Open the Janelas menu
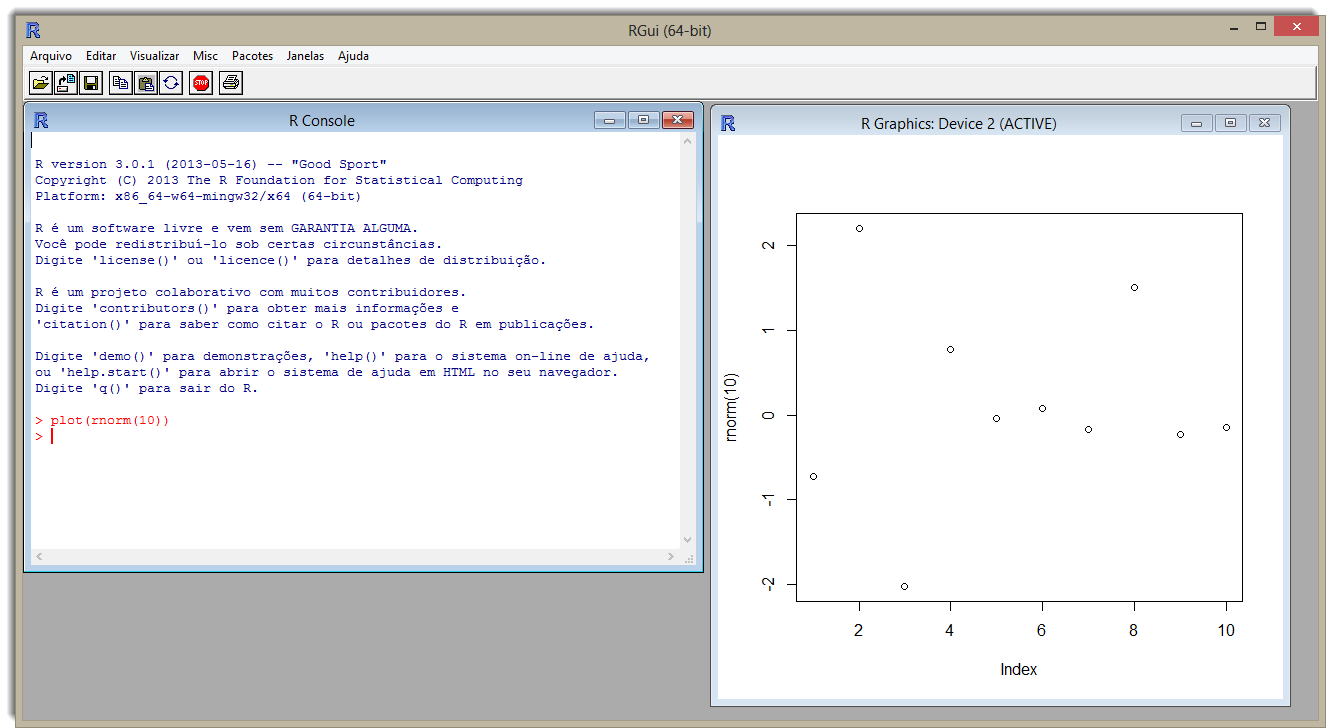This screenshot has height=728, width=1326. [x=306, y=56]
